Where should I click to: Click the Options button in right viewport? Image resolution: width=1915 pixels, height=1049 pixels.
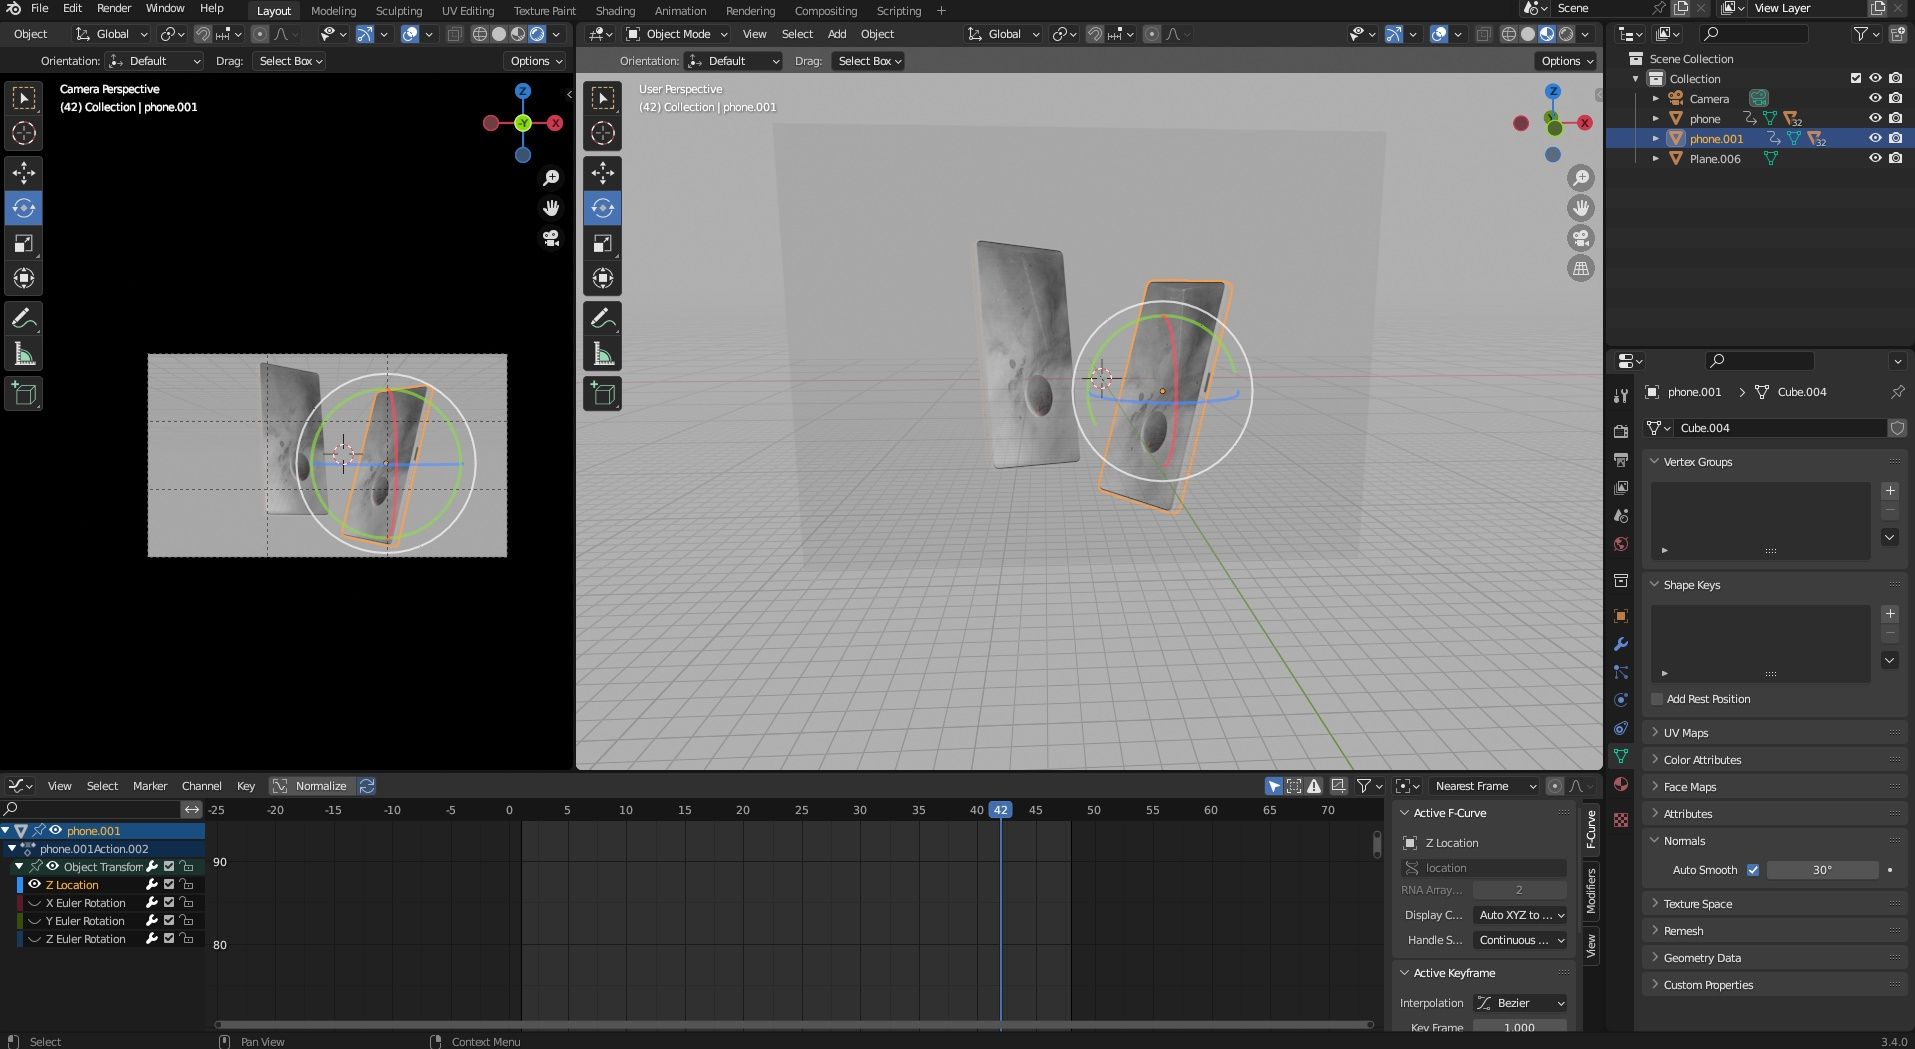point(1565,61)
